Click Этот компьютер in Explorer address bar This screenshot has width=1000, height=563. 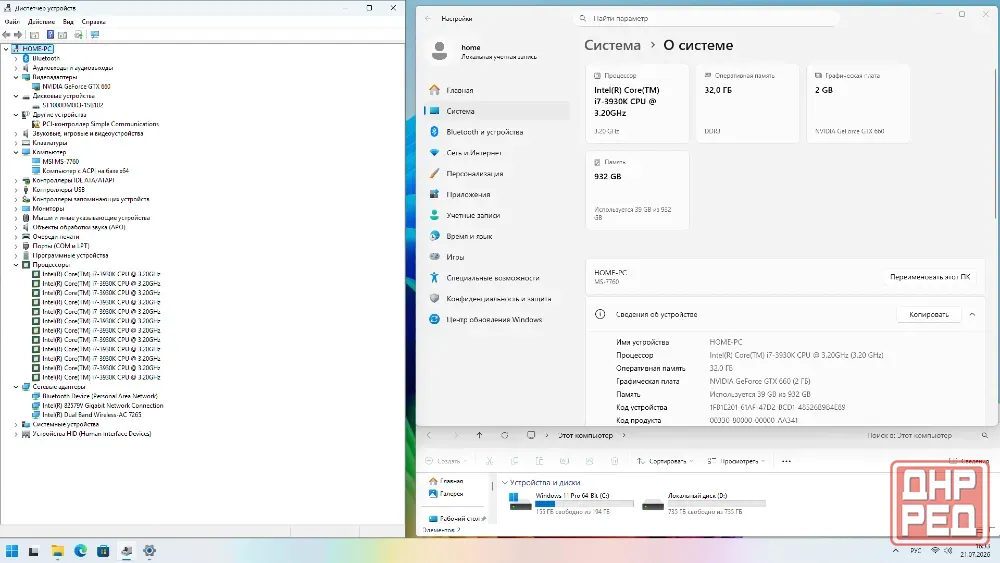point(585,435)
